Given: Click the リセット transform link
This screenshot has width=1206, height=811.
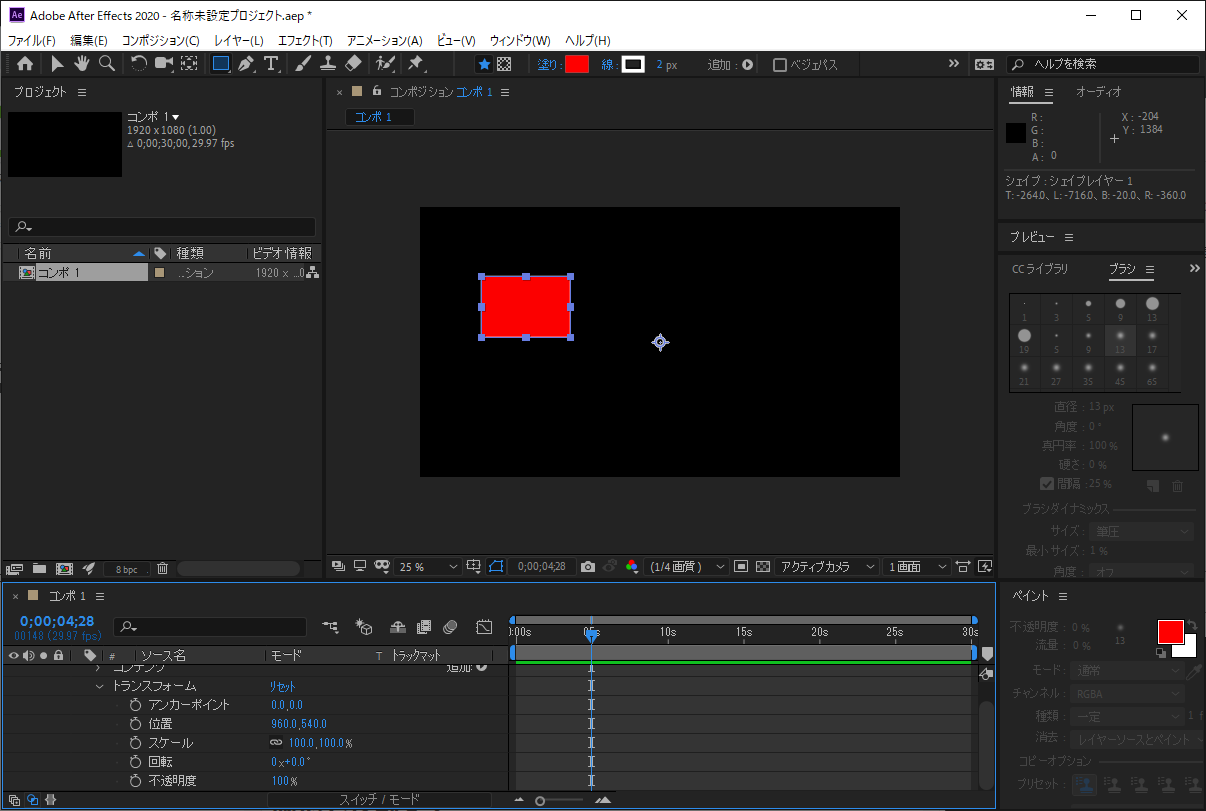Looking at the screenshot, I should point(282,687).
